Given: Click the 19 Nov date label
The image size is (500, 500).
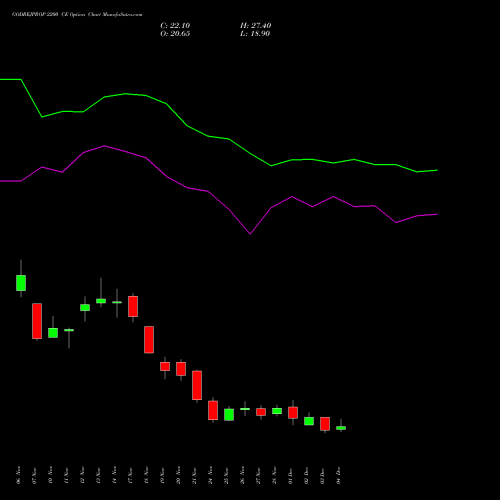Looking at the screenshot, I should point(162,475).
